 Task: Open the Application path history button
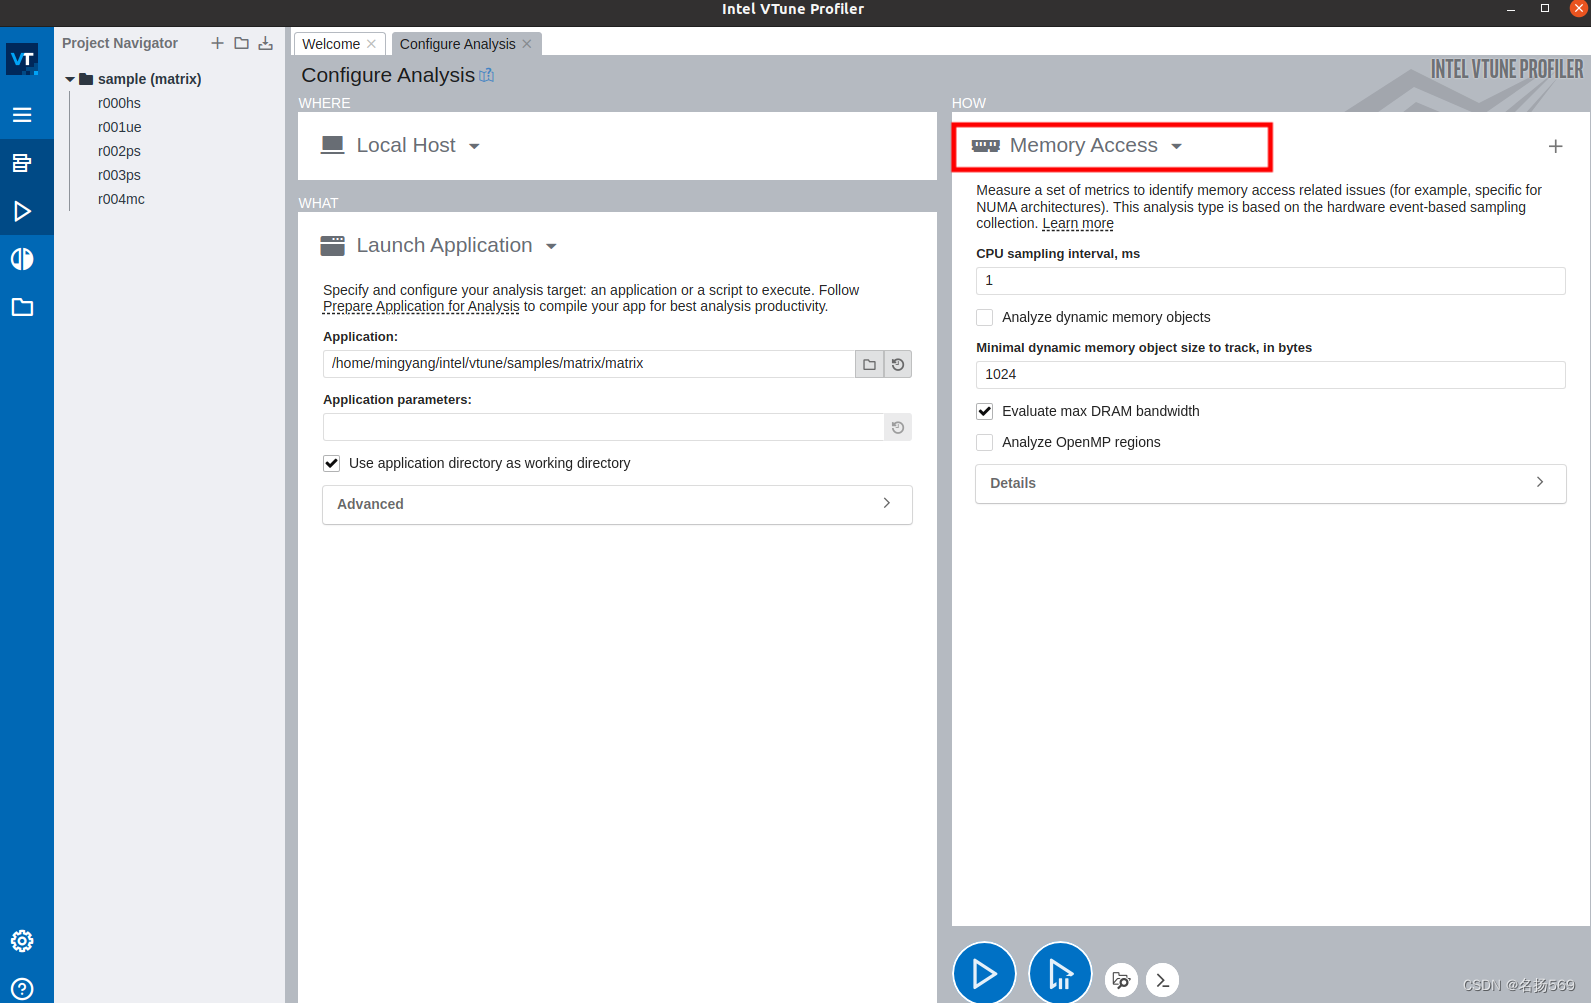[898, 364]
